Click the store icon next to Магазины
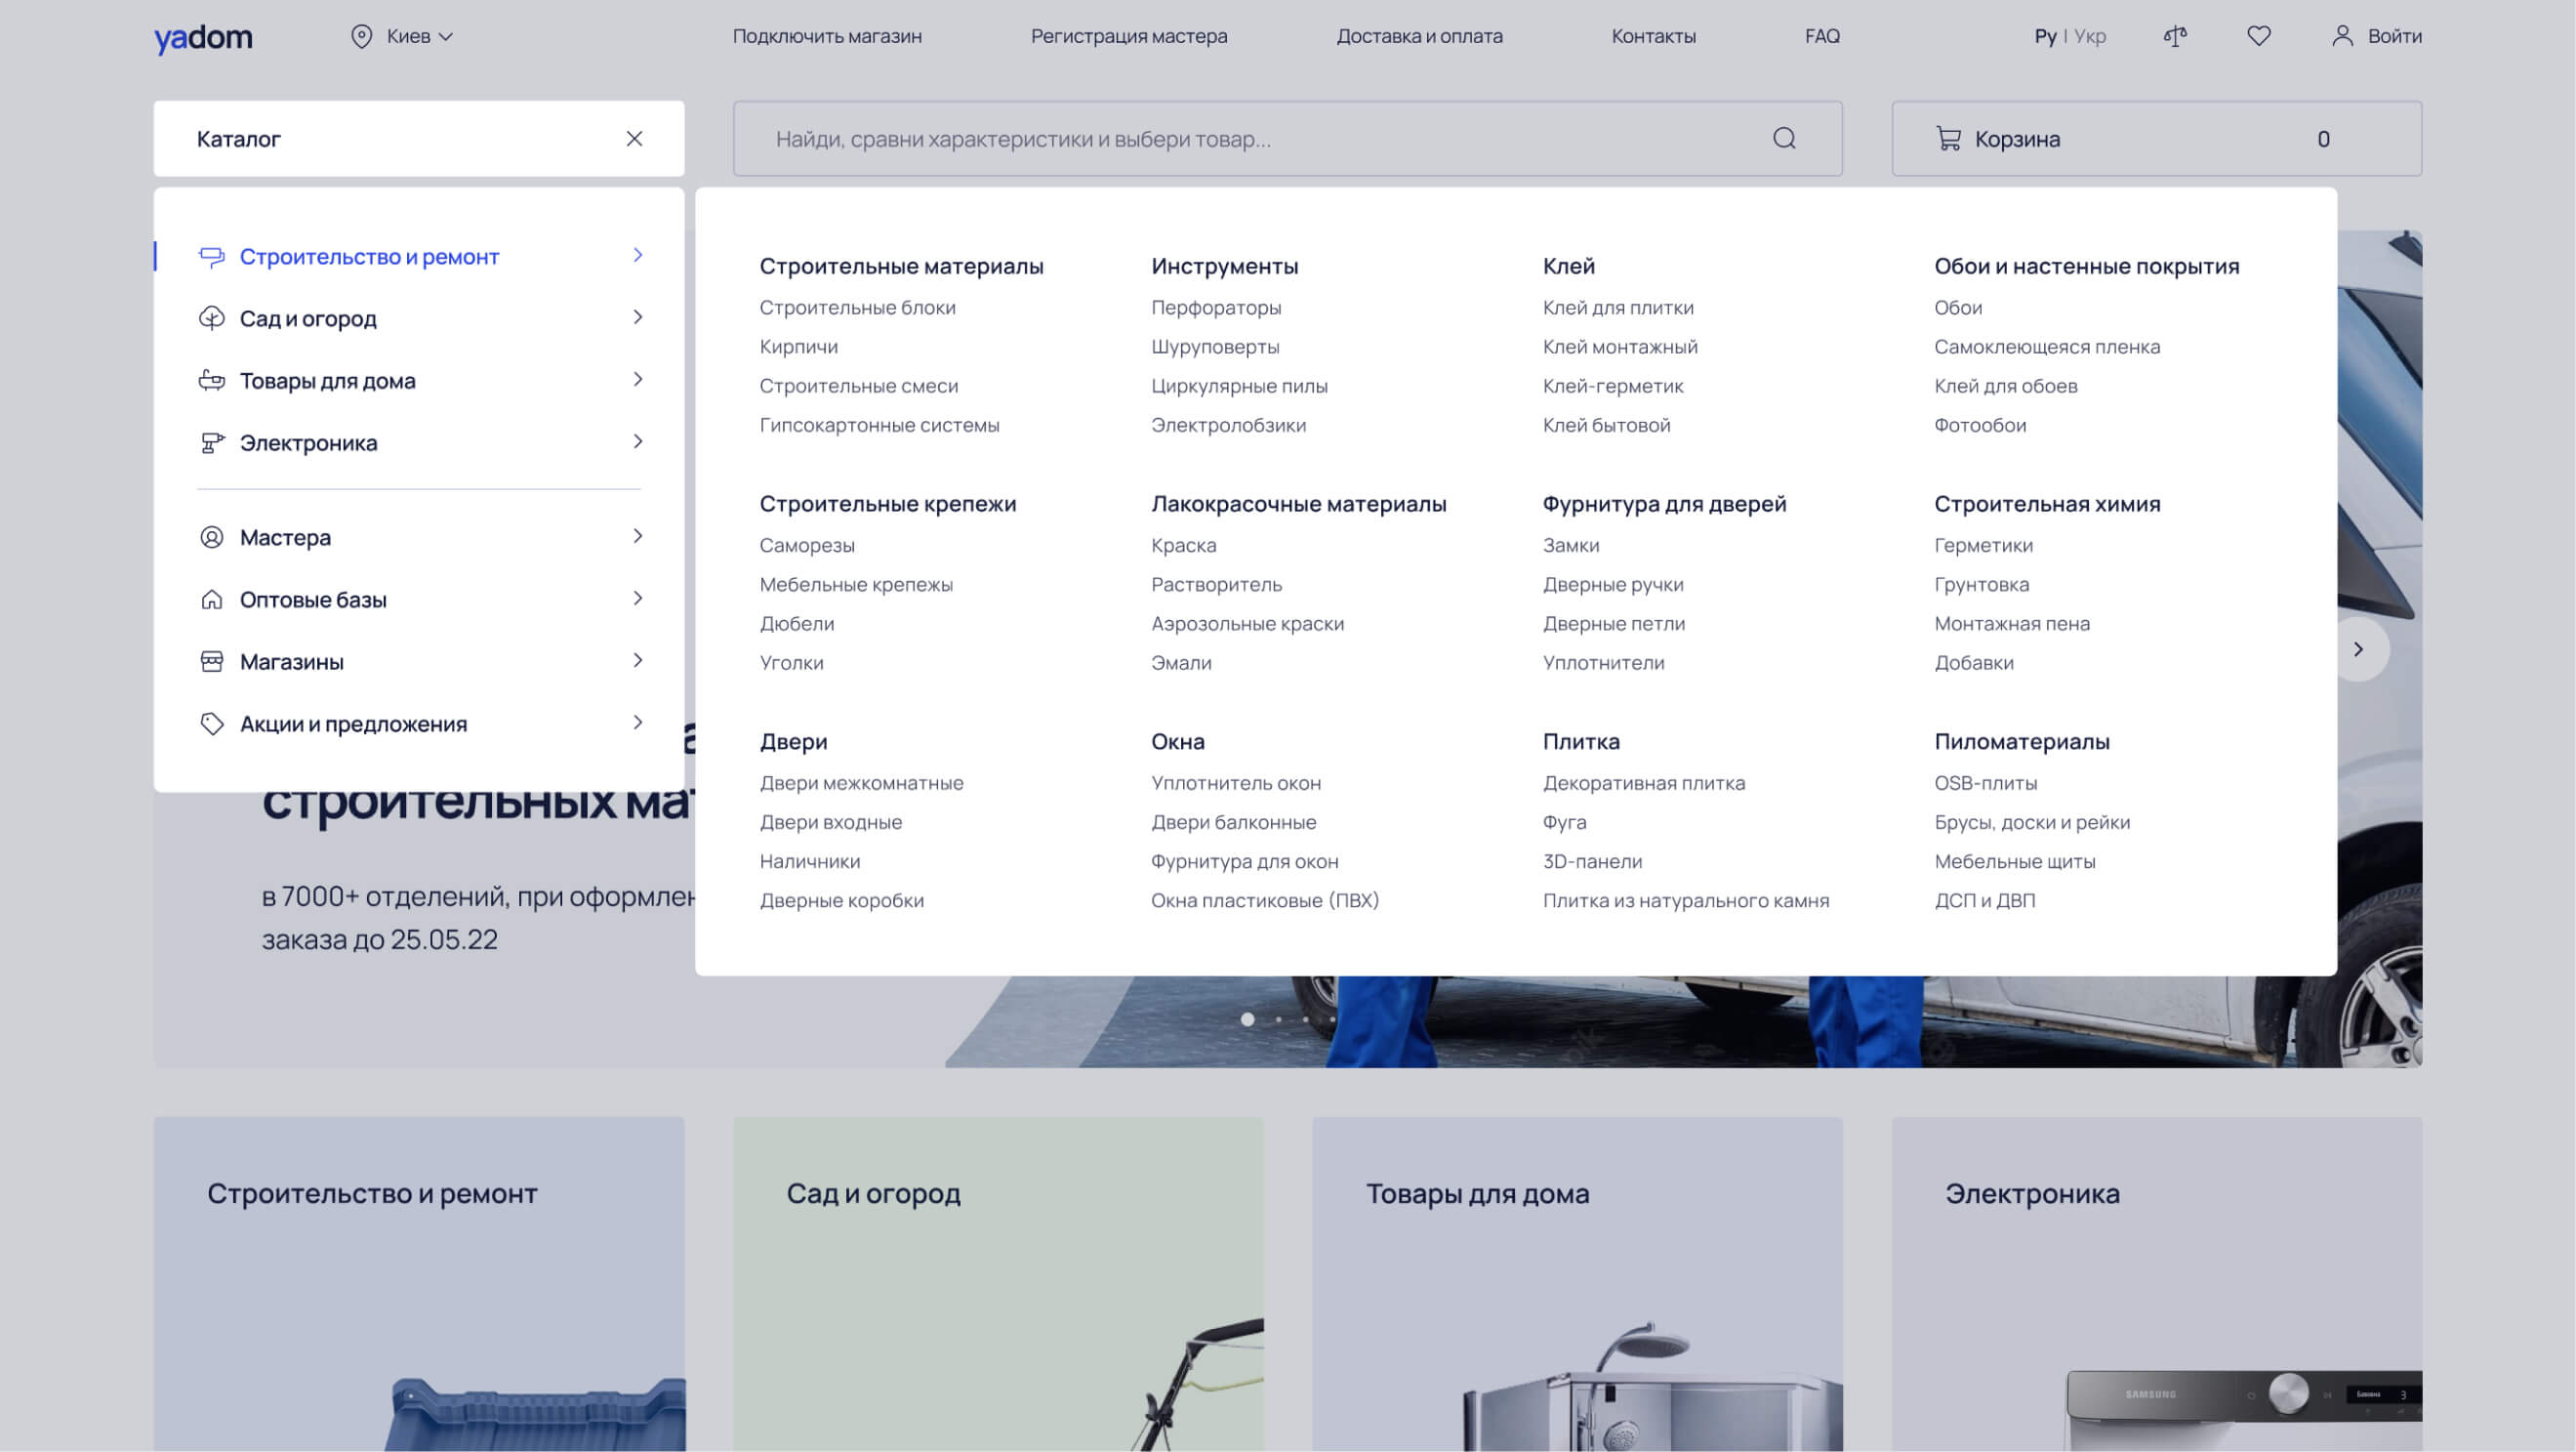 (x=211, y=661)
